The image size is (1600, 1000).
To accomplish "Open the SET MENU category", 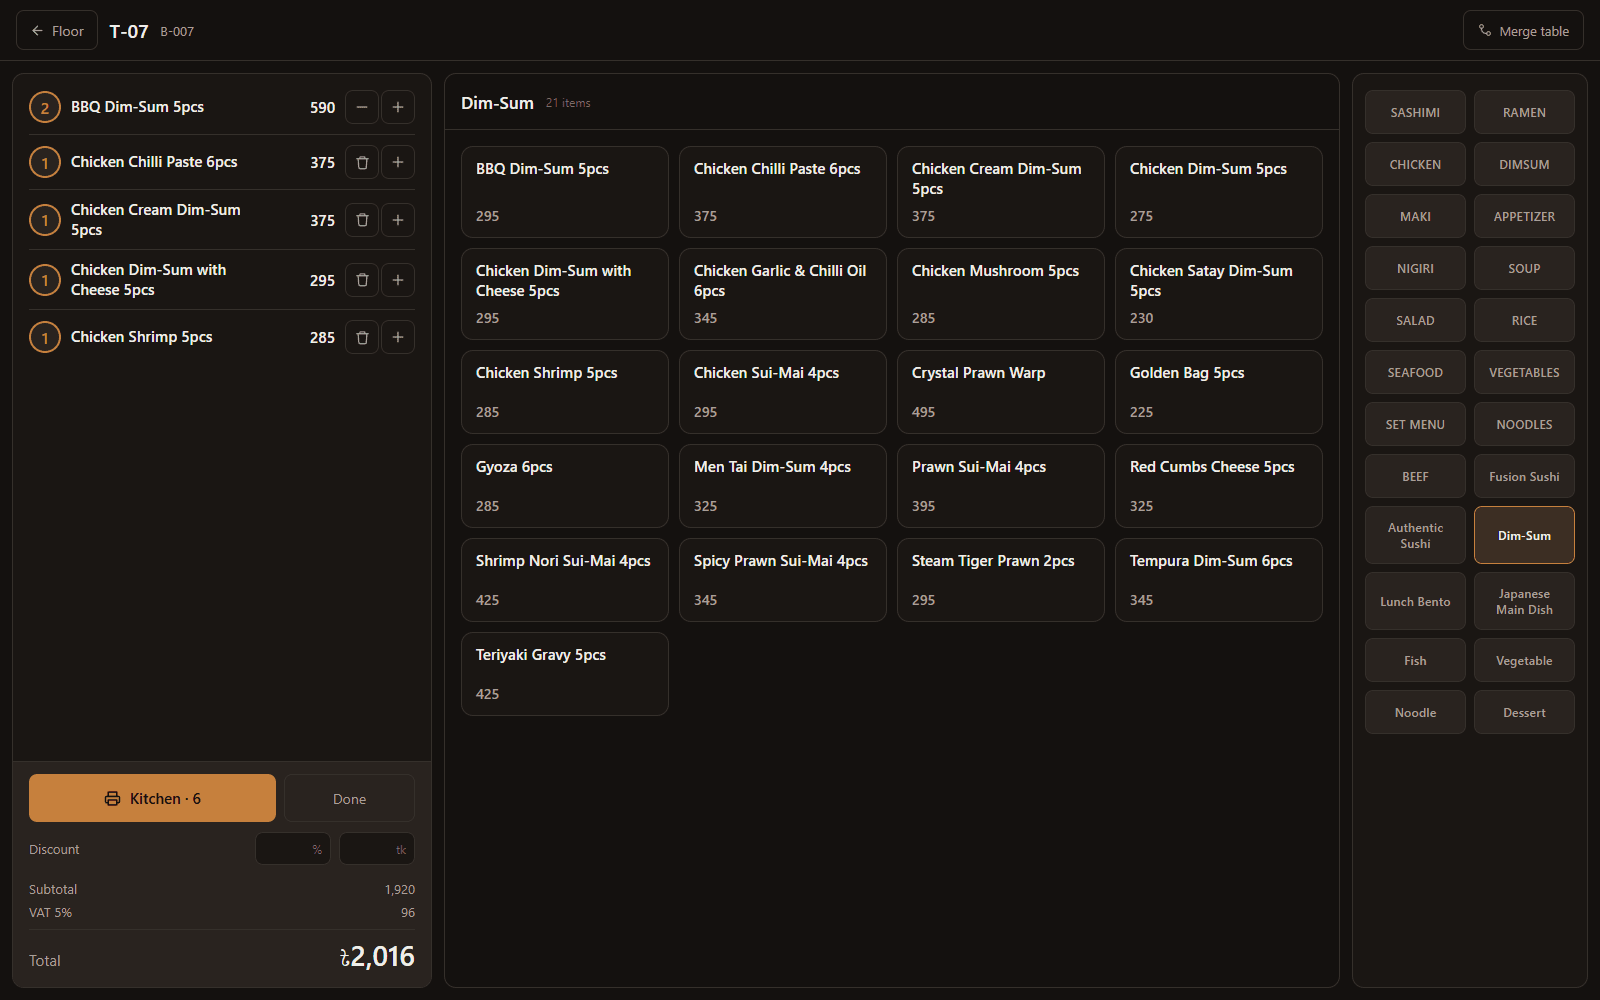I will [x=1415, y=424].
